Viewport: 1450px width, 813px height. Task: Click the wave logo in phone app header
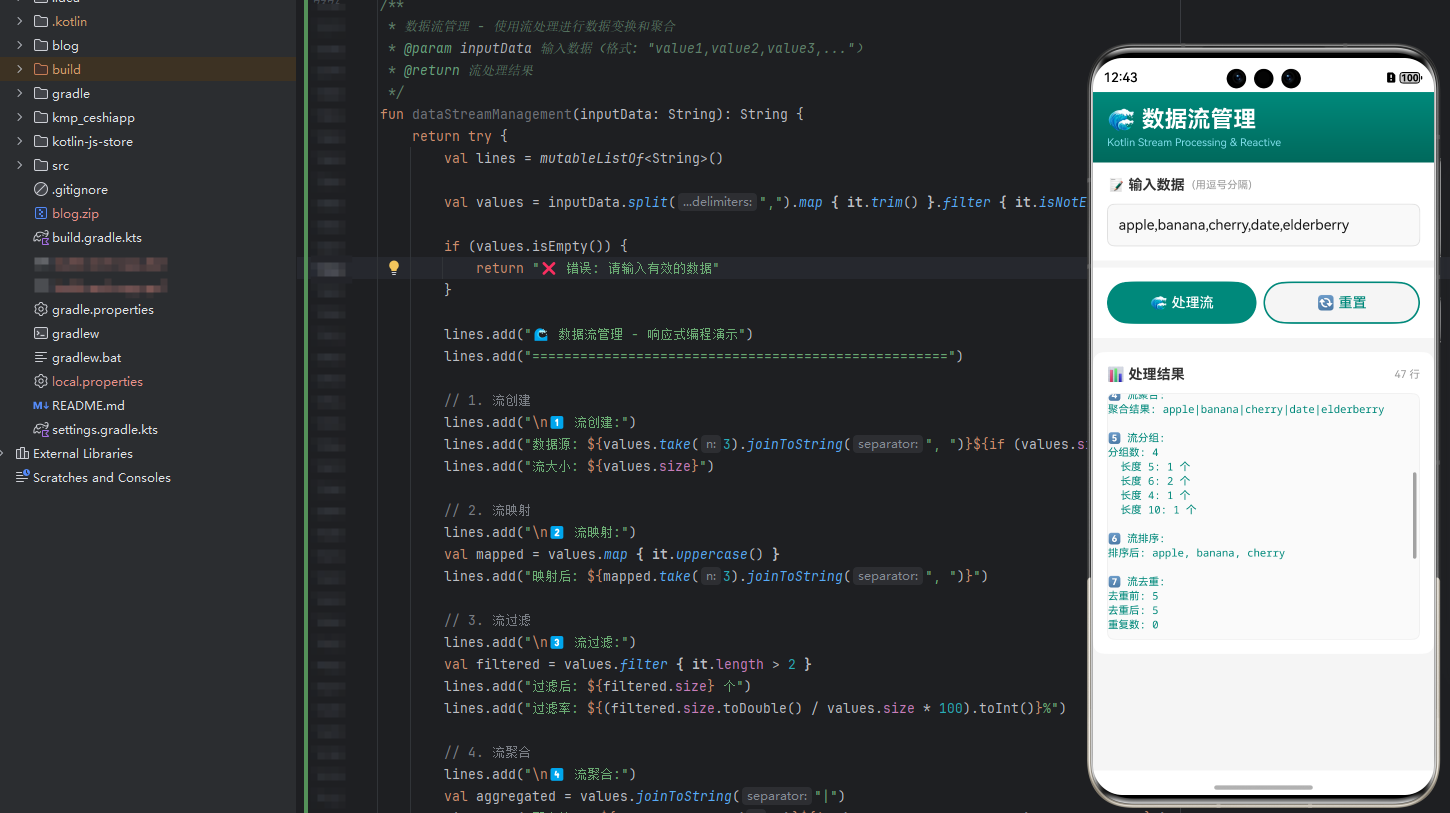click(1121, 120)
